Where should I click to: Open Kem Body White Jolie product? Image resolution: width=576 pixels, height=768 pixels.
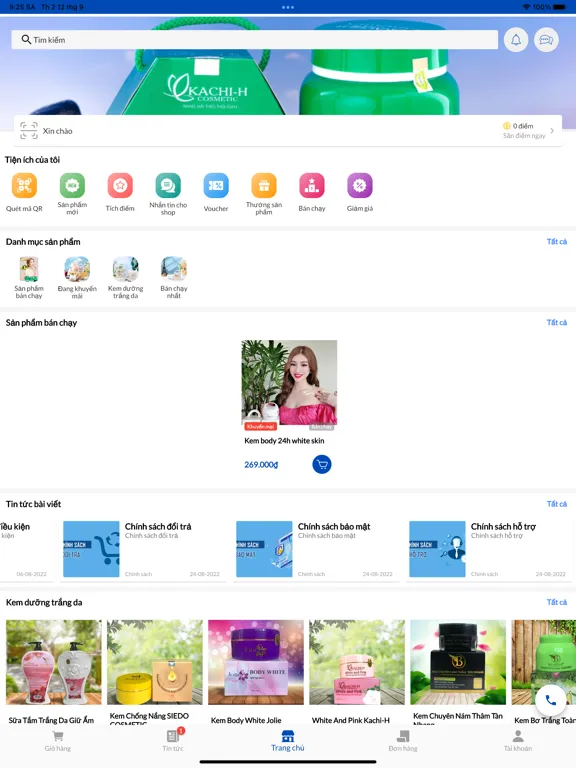click(256, 672)
